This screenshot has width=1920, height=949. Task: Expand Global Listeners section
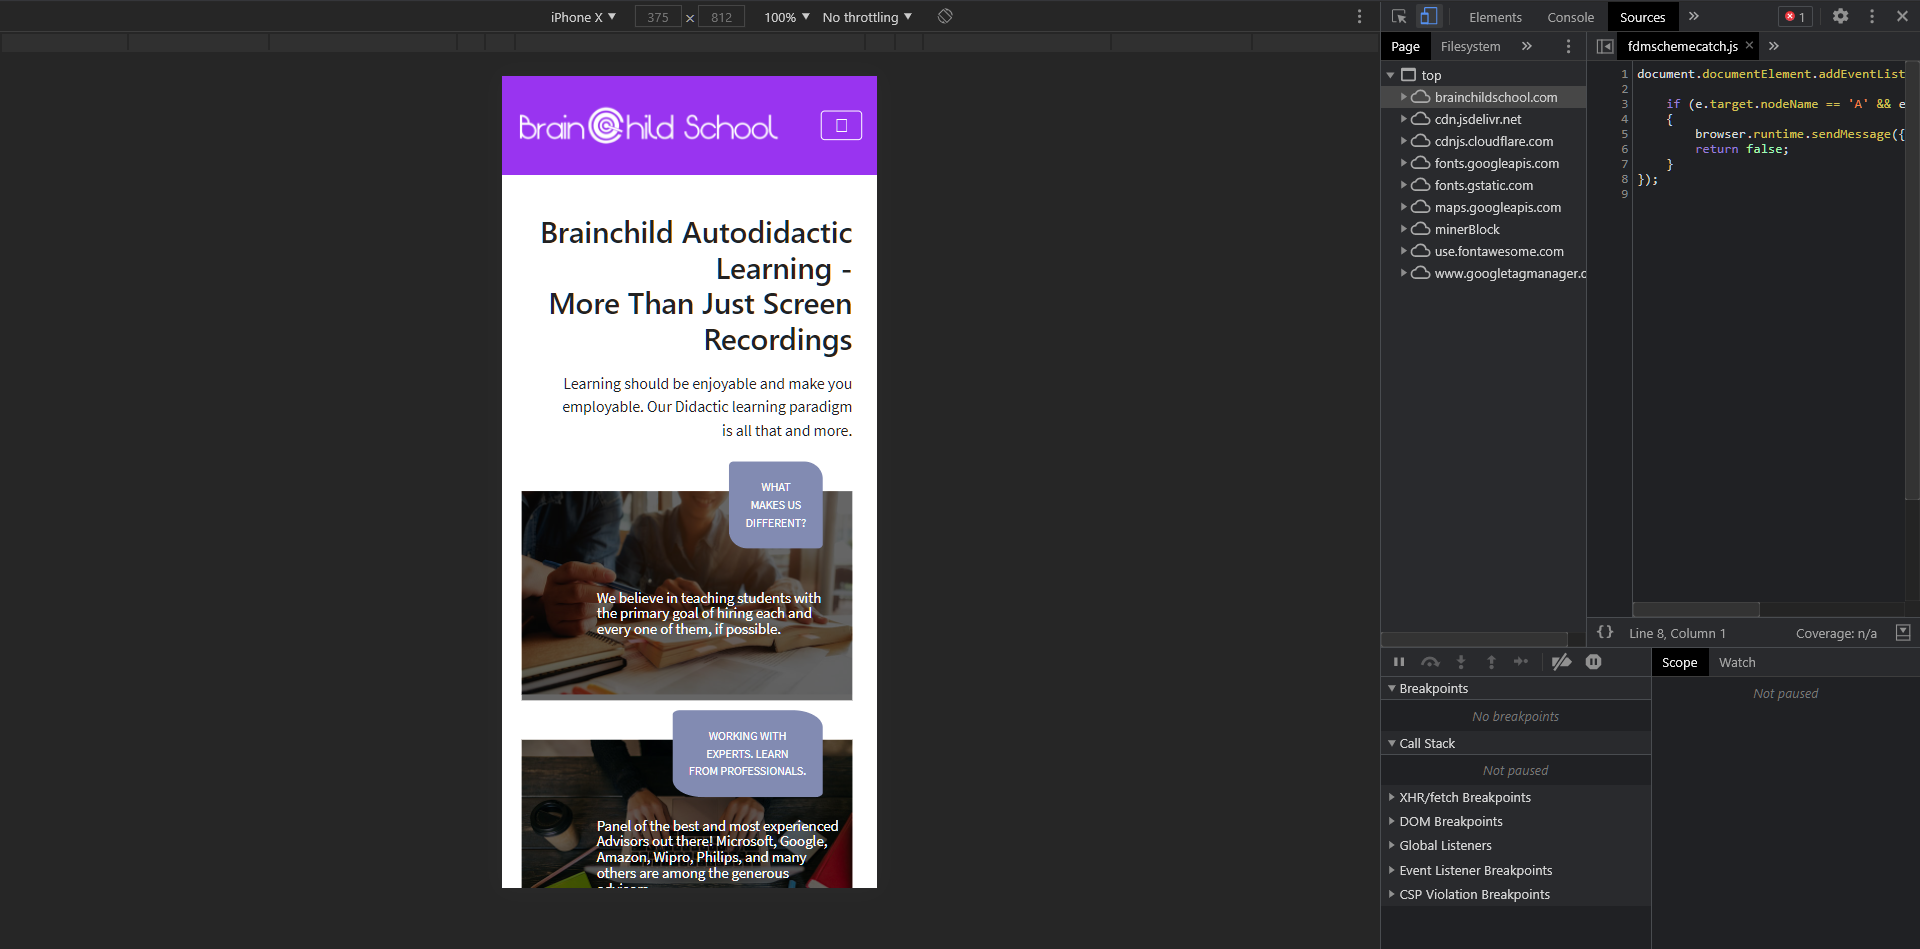pyautogui.click(x=1516, y=845)
